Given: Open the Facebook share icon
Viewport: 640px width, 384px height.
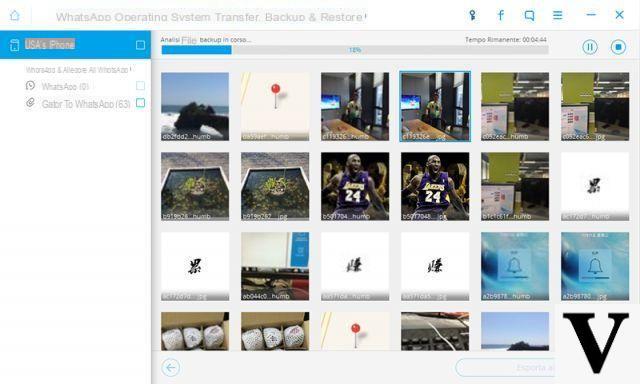Looking at the screenshot, I should (501, 16).
